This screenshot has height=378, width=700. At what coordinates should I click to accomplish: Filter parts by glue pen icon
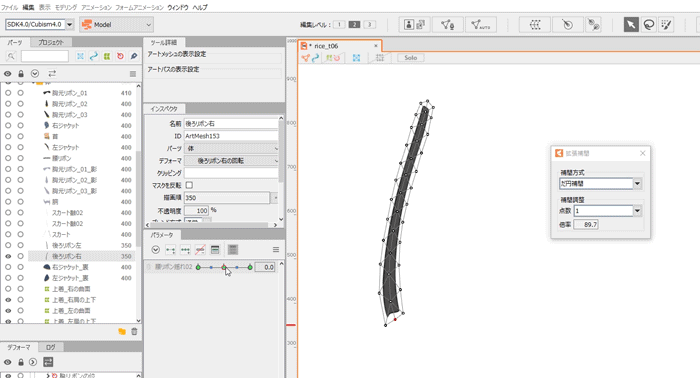(133, 56)
